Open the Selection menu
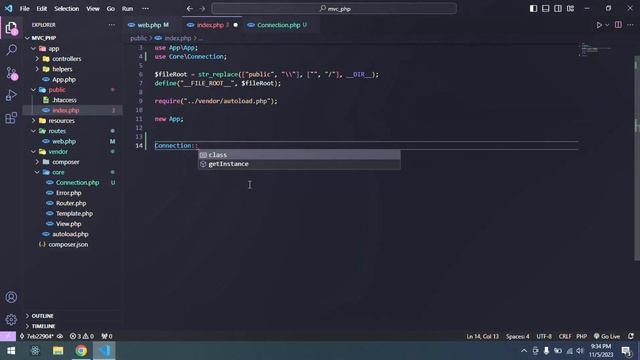The image size is (640, 360). (x=67, y=9)
